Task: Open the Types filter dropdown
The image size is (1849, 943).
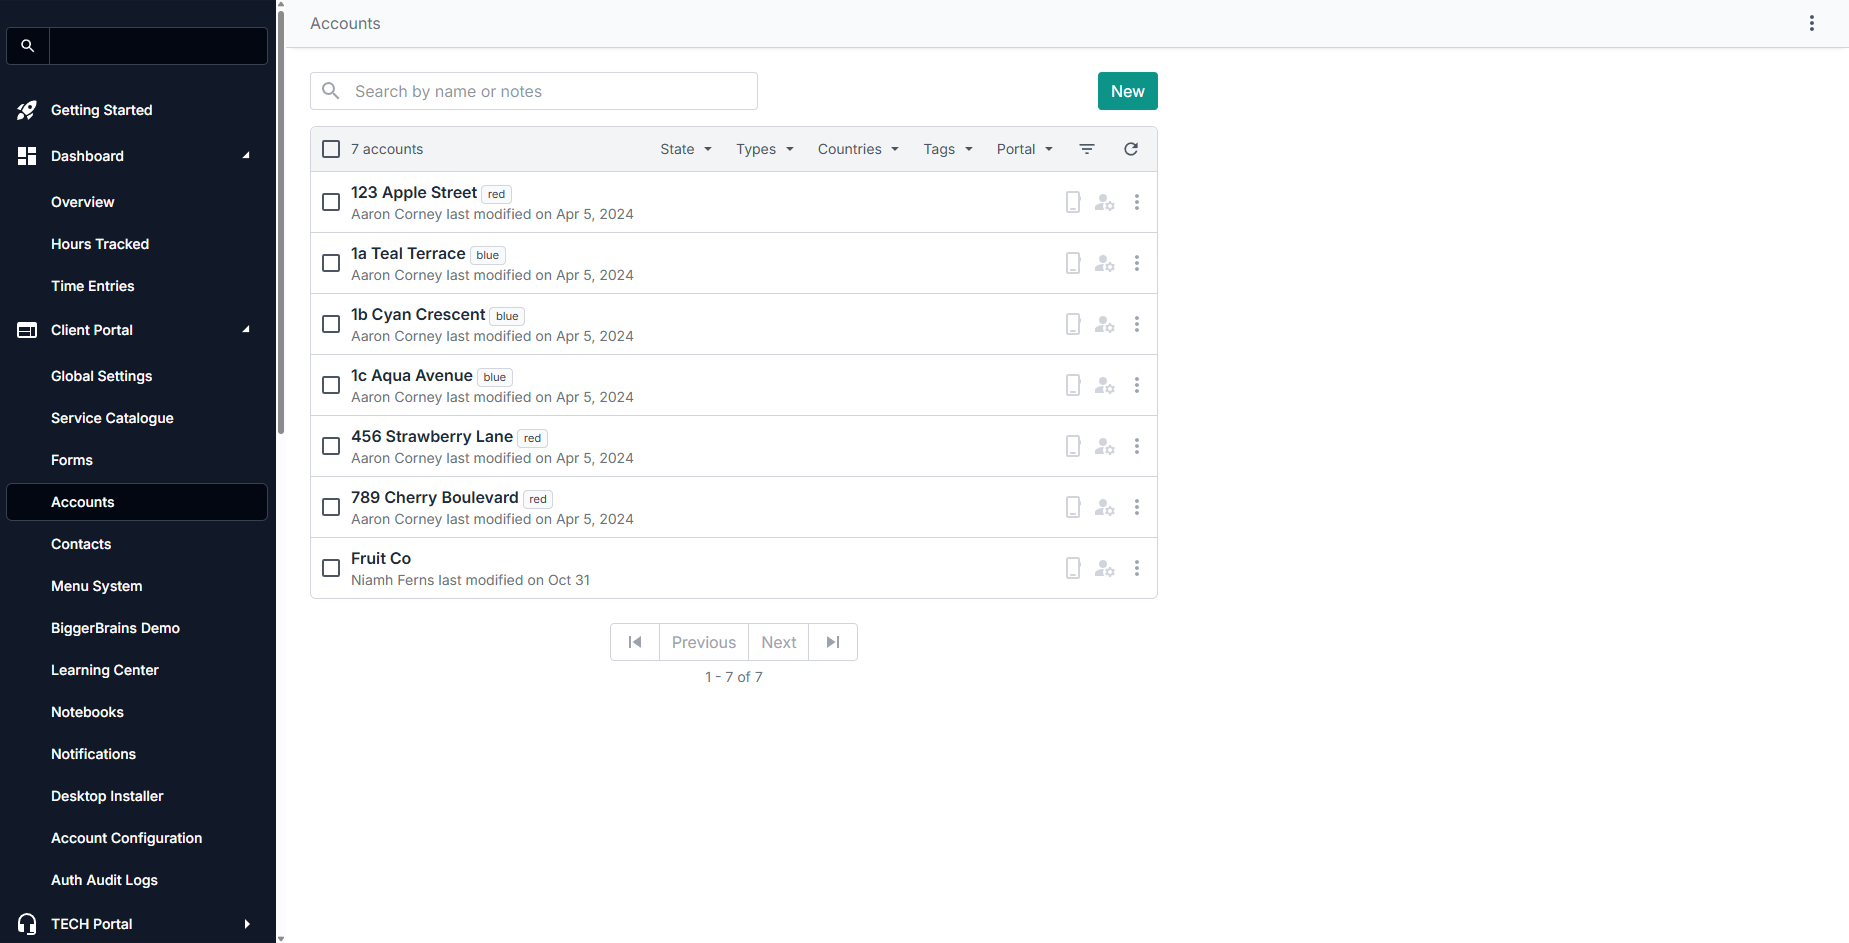Action: 765,149
